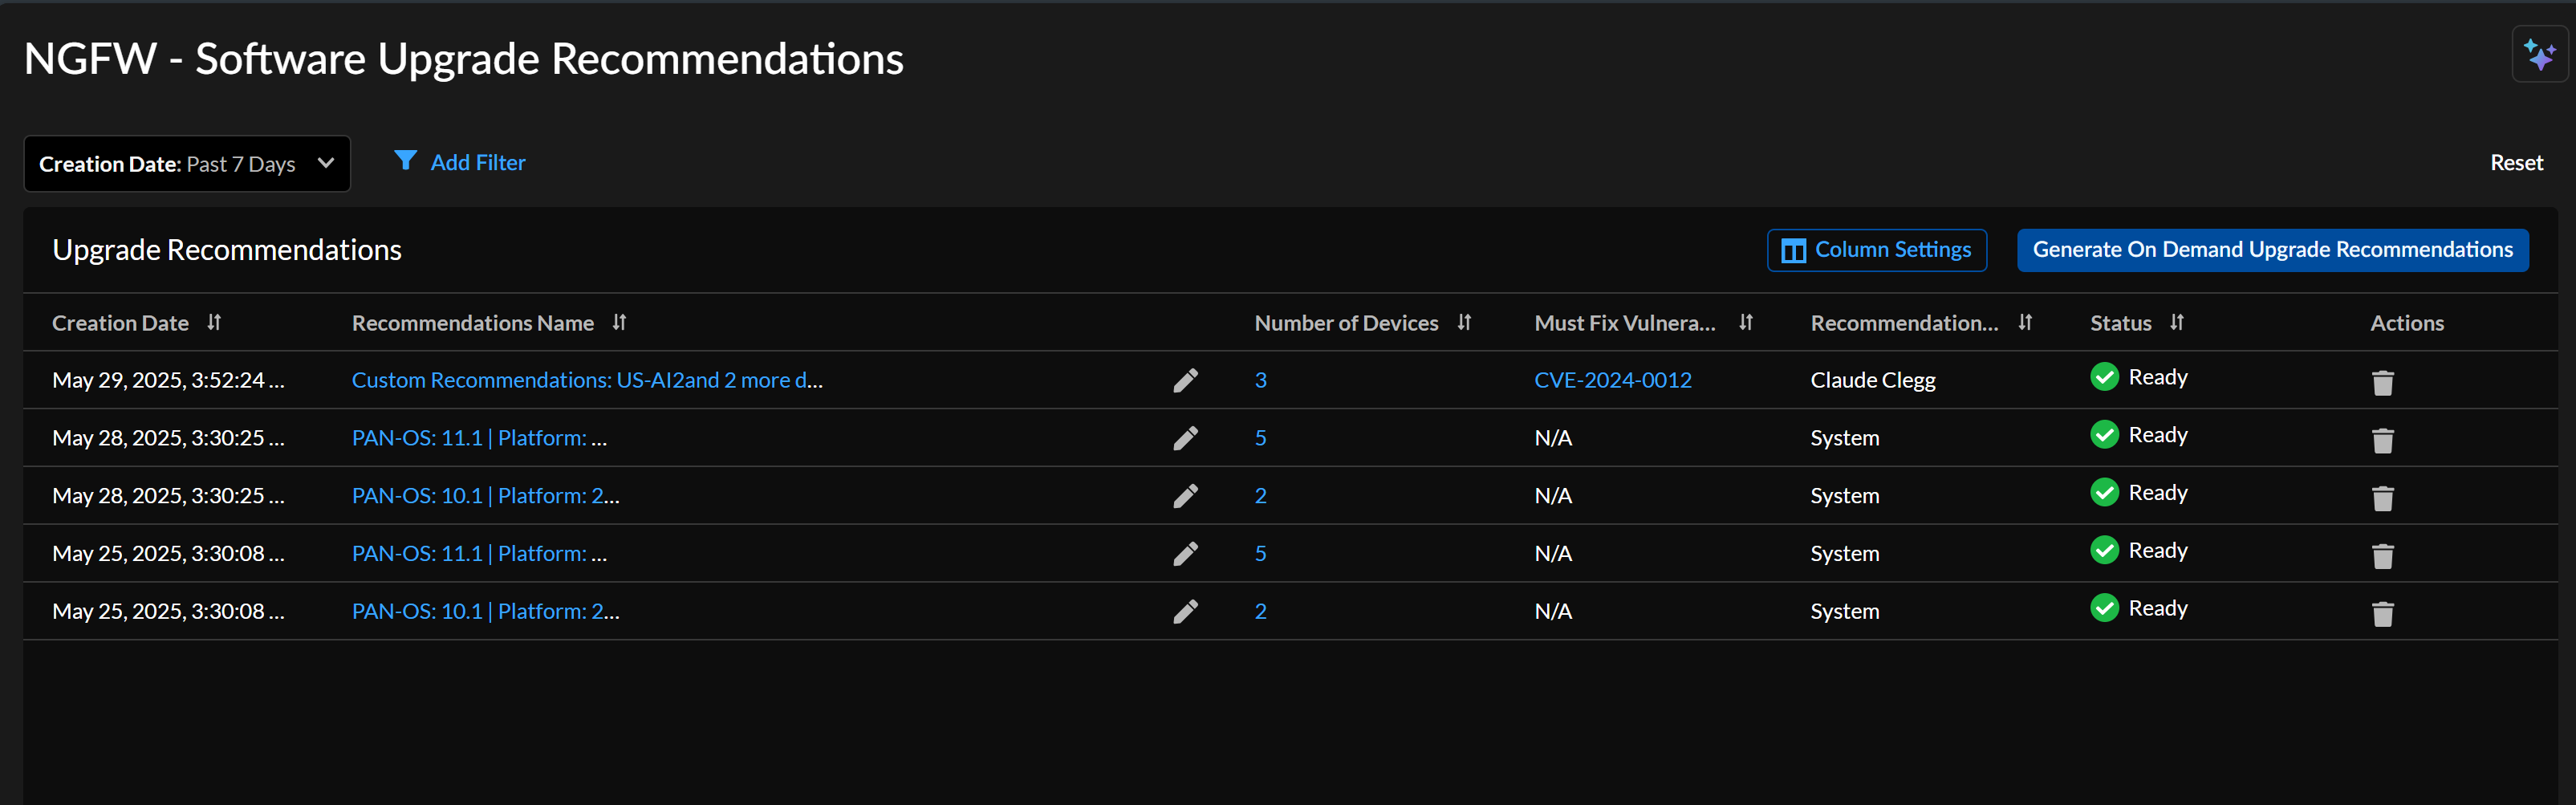Sort by Creation Date column
The height and width of the screenshot is (805, 2576).
coord(214,323)
